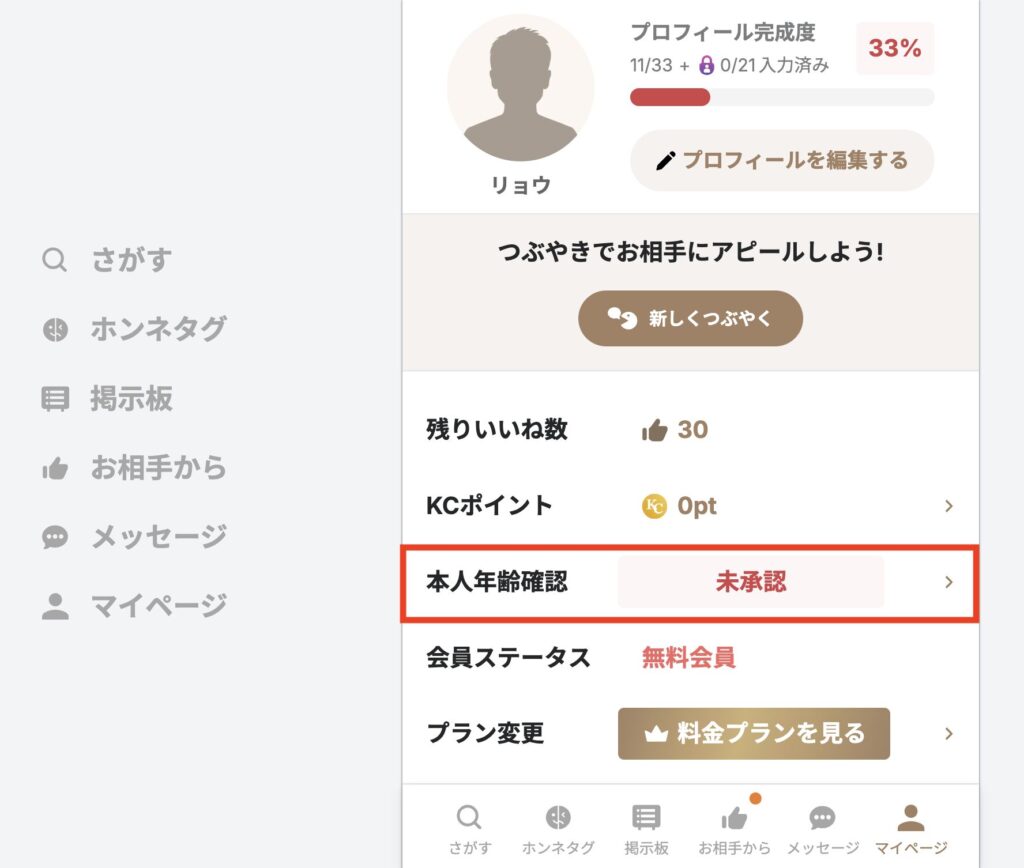
Task: Select the メッセージ speech bubble icon in bottom bar
Action: (x=821, y=815)
